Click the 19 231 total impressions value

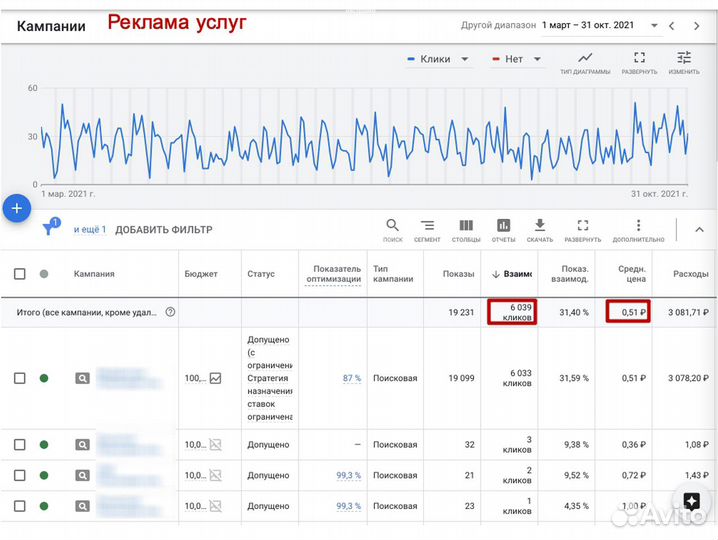(x=461, y=312)
